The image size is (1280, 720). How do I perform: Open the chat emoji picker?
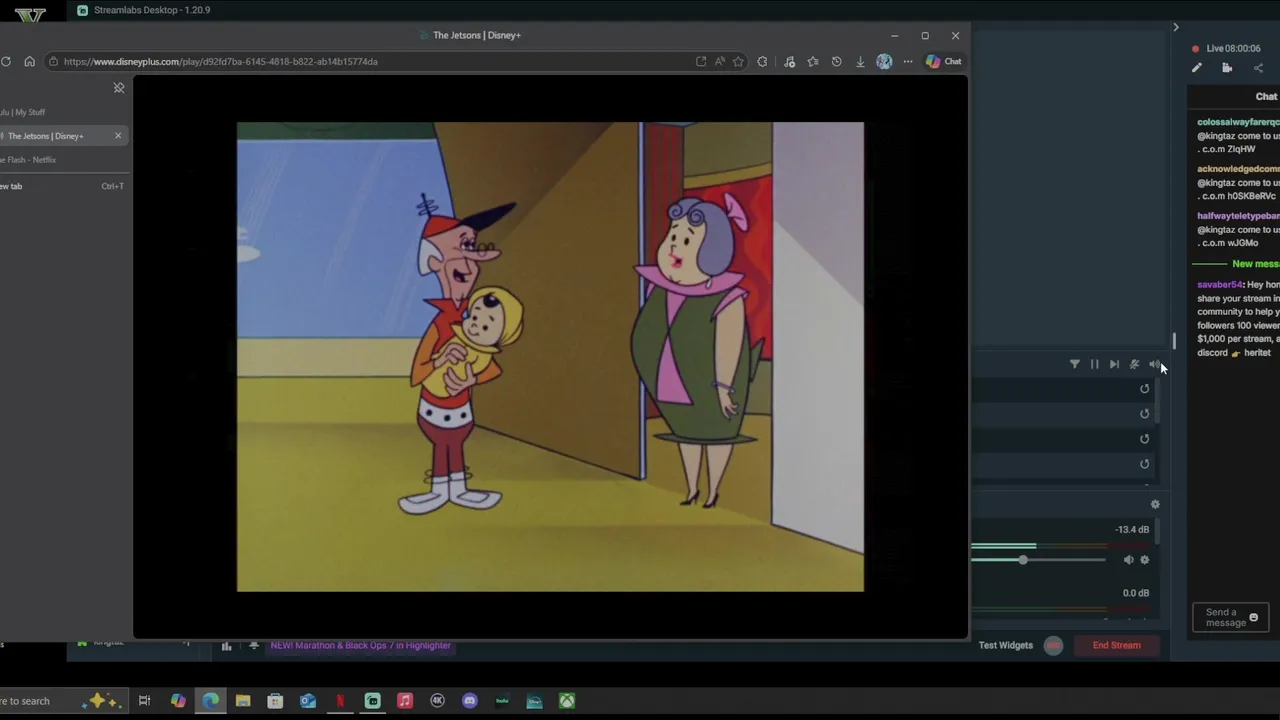(x=1254, y=618)
